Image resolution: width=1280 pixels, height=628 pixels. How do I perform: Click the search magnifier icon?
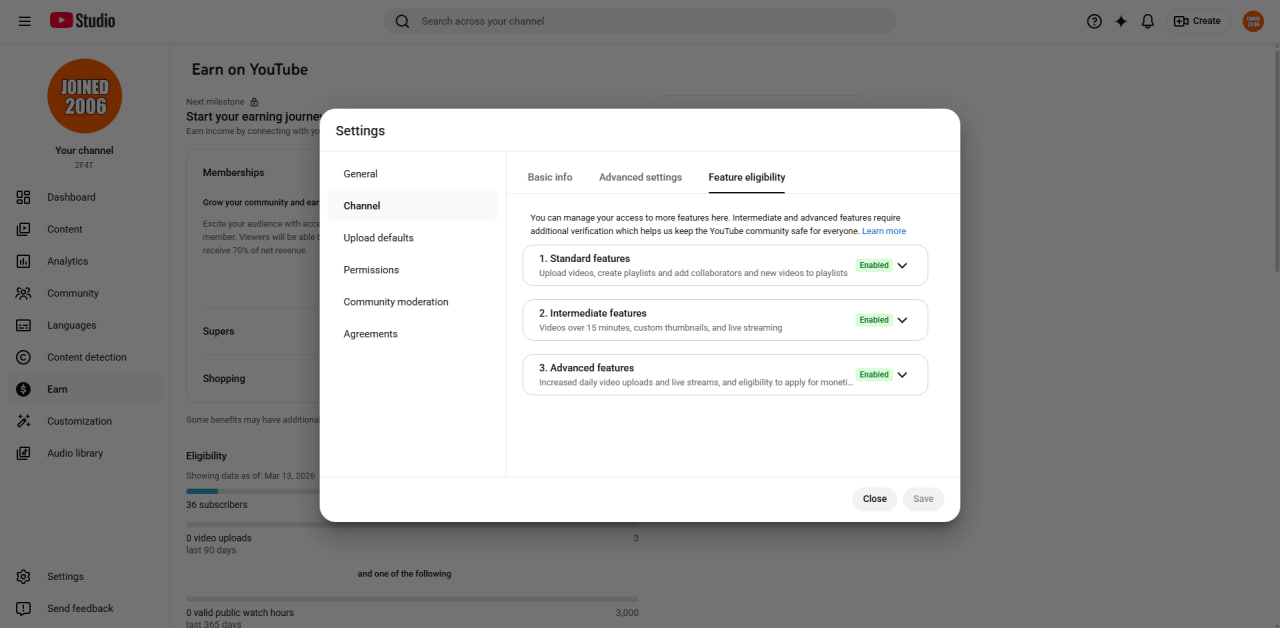[402, 21]
